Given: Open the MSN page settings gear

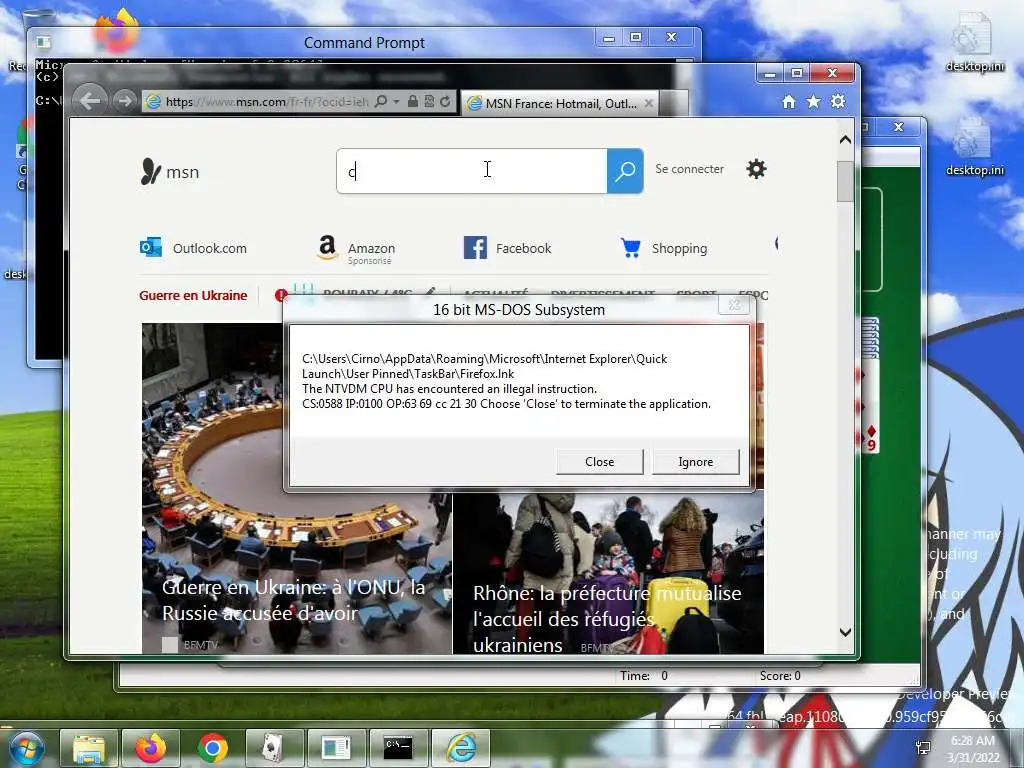Looking at the screenshot, I should tap(756, 169).
